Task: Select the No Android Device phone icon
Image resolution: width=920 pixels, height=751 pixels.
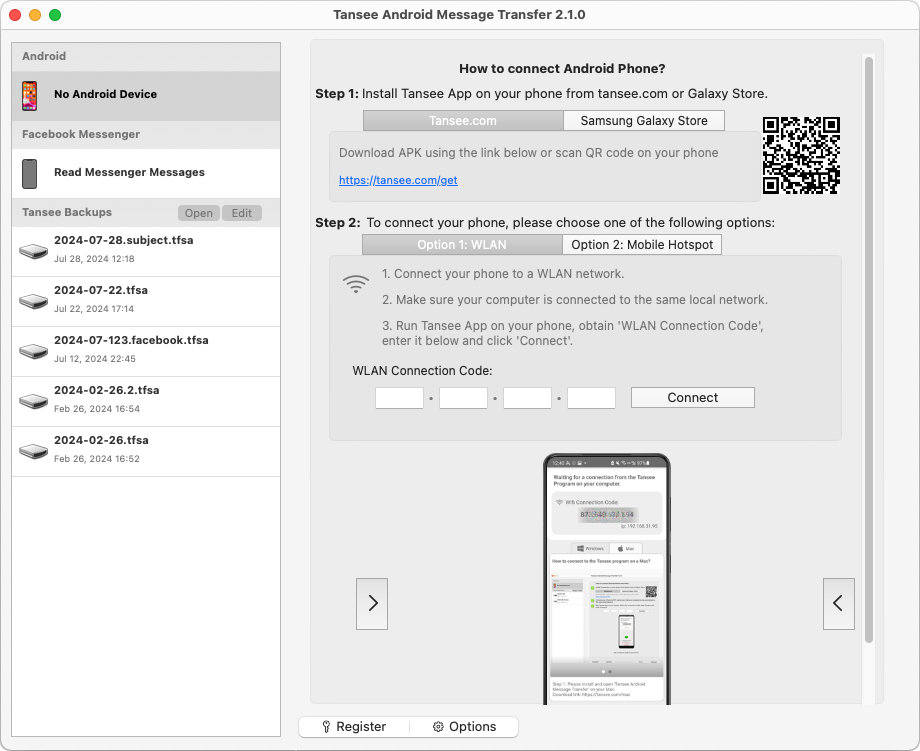Action: 29,96
